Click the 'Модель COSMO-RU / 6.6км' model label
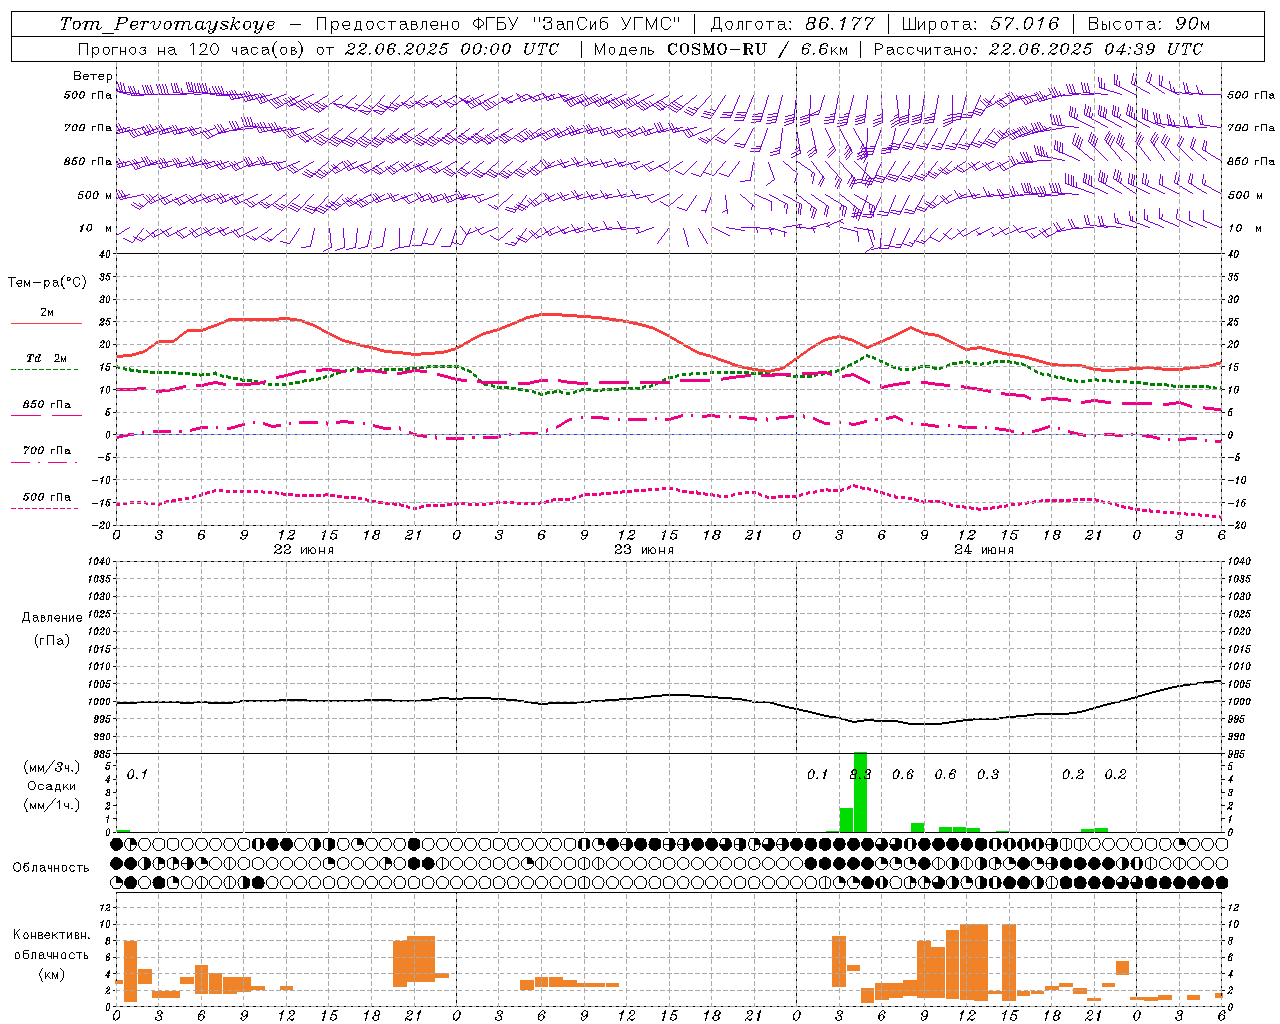Viewport: 1280px width, 1024px height. (x=720, y=49)
